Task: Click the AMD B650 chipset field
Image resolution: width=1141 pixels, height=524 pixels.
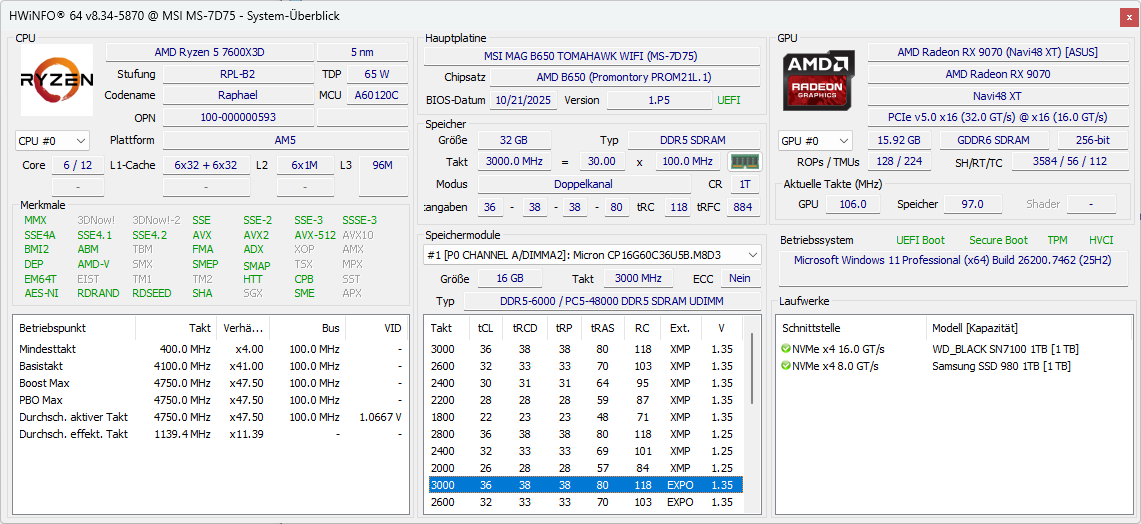Action: click(x=624, y=77)
